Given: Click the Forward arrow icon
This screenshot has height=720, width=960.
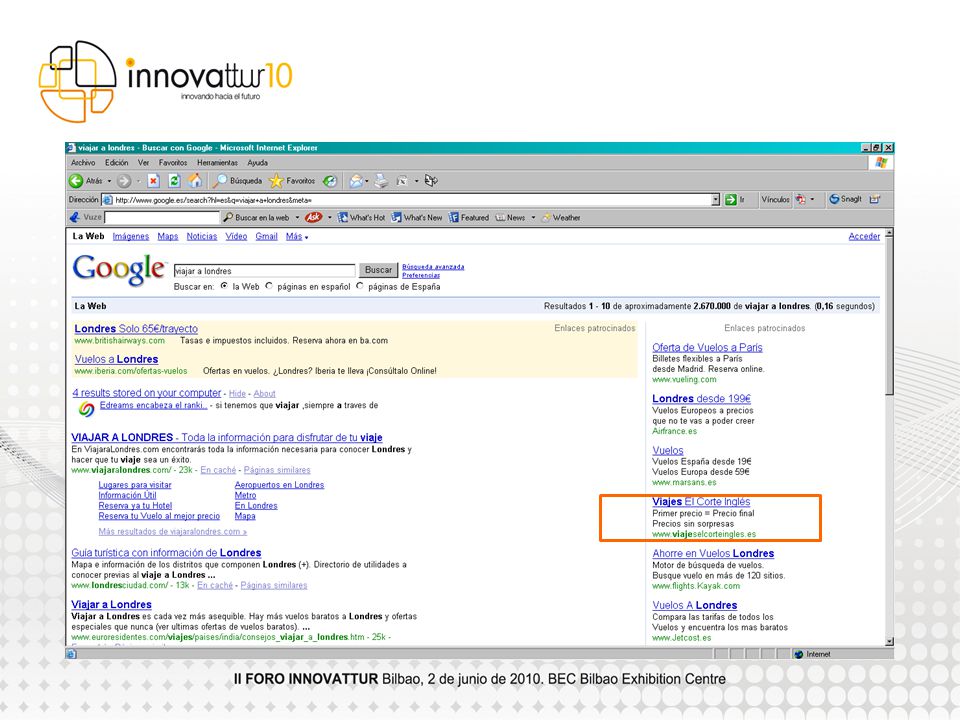Looking at the screenshot, I should 123,181.
